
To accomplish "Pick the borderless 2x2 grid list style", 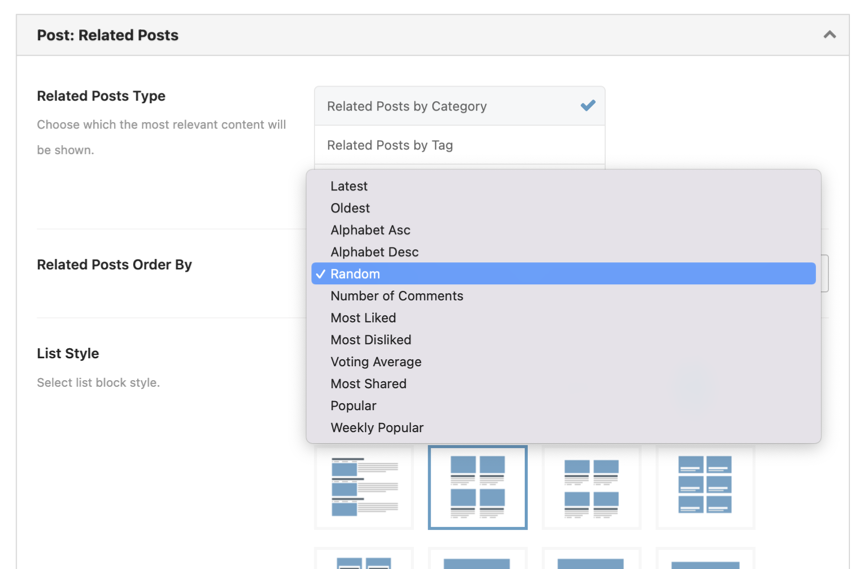I will [591, 487].
